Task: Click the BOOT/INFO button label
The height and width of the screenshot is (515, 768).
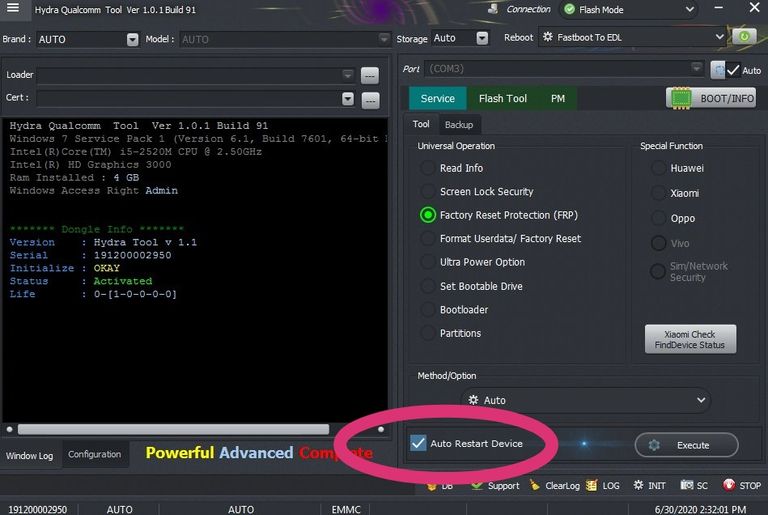Action: pos(727,98)
